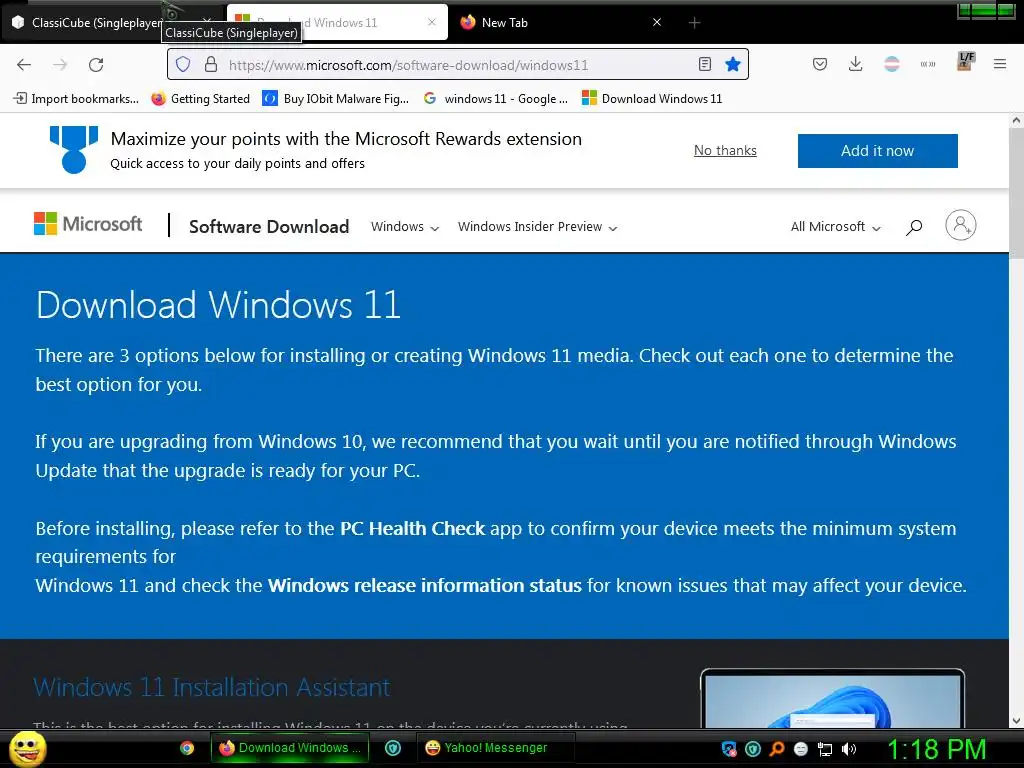
Task: Focus the address bar URL field
Action: click(457, 65)
